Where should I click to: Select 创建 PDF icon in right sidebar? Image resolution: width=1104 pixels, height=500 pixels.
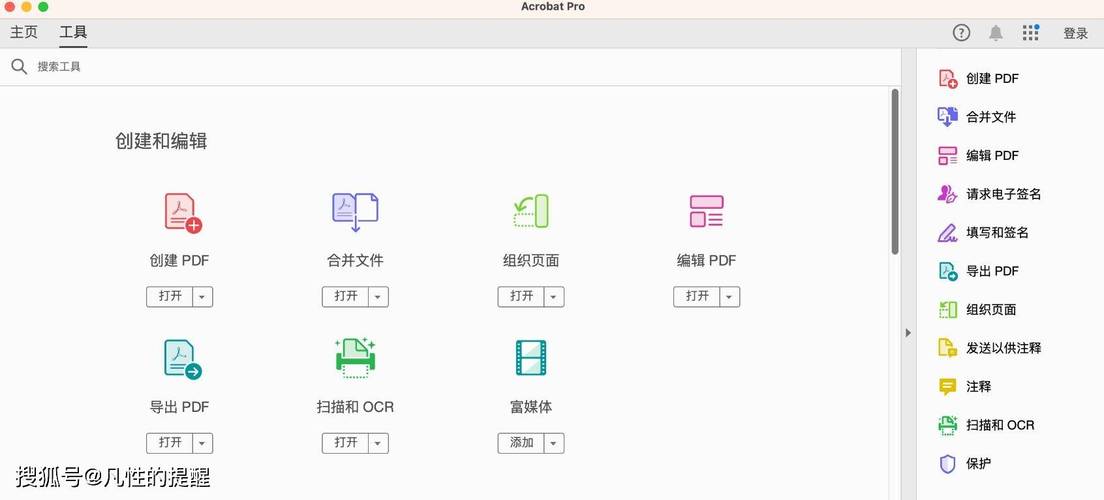[948, 78]
